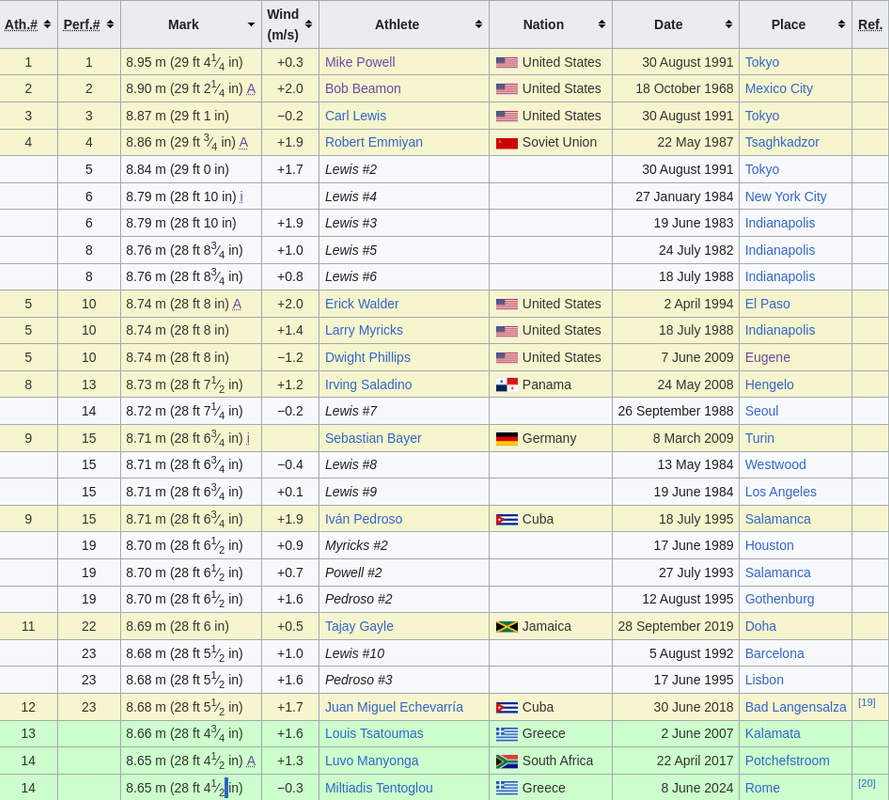889x800 pixels.
Task: Sort by Athlete using the header arrows
Action: pos(479,24)
